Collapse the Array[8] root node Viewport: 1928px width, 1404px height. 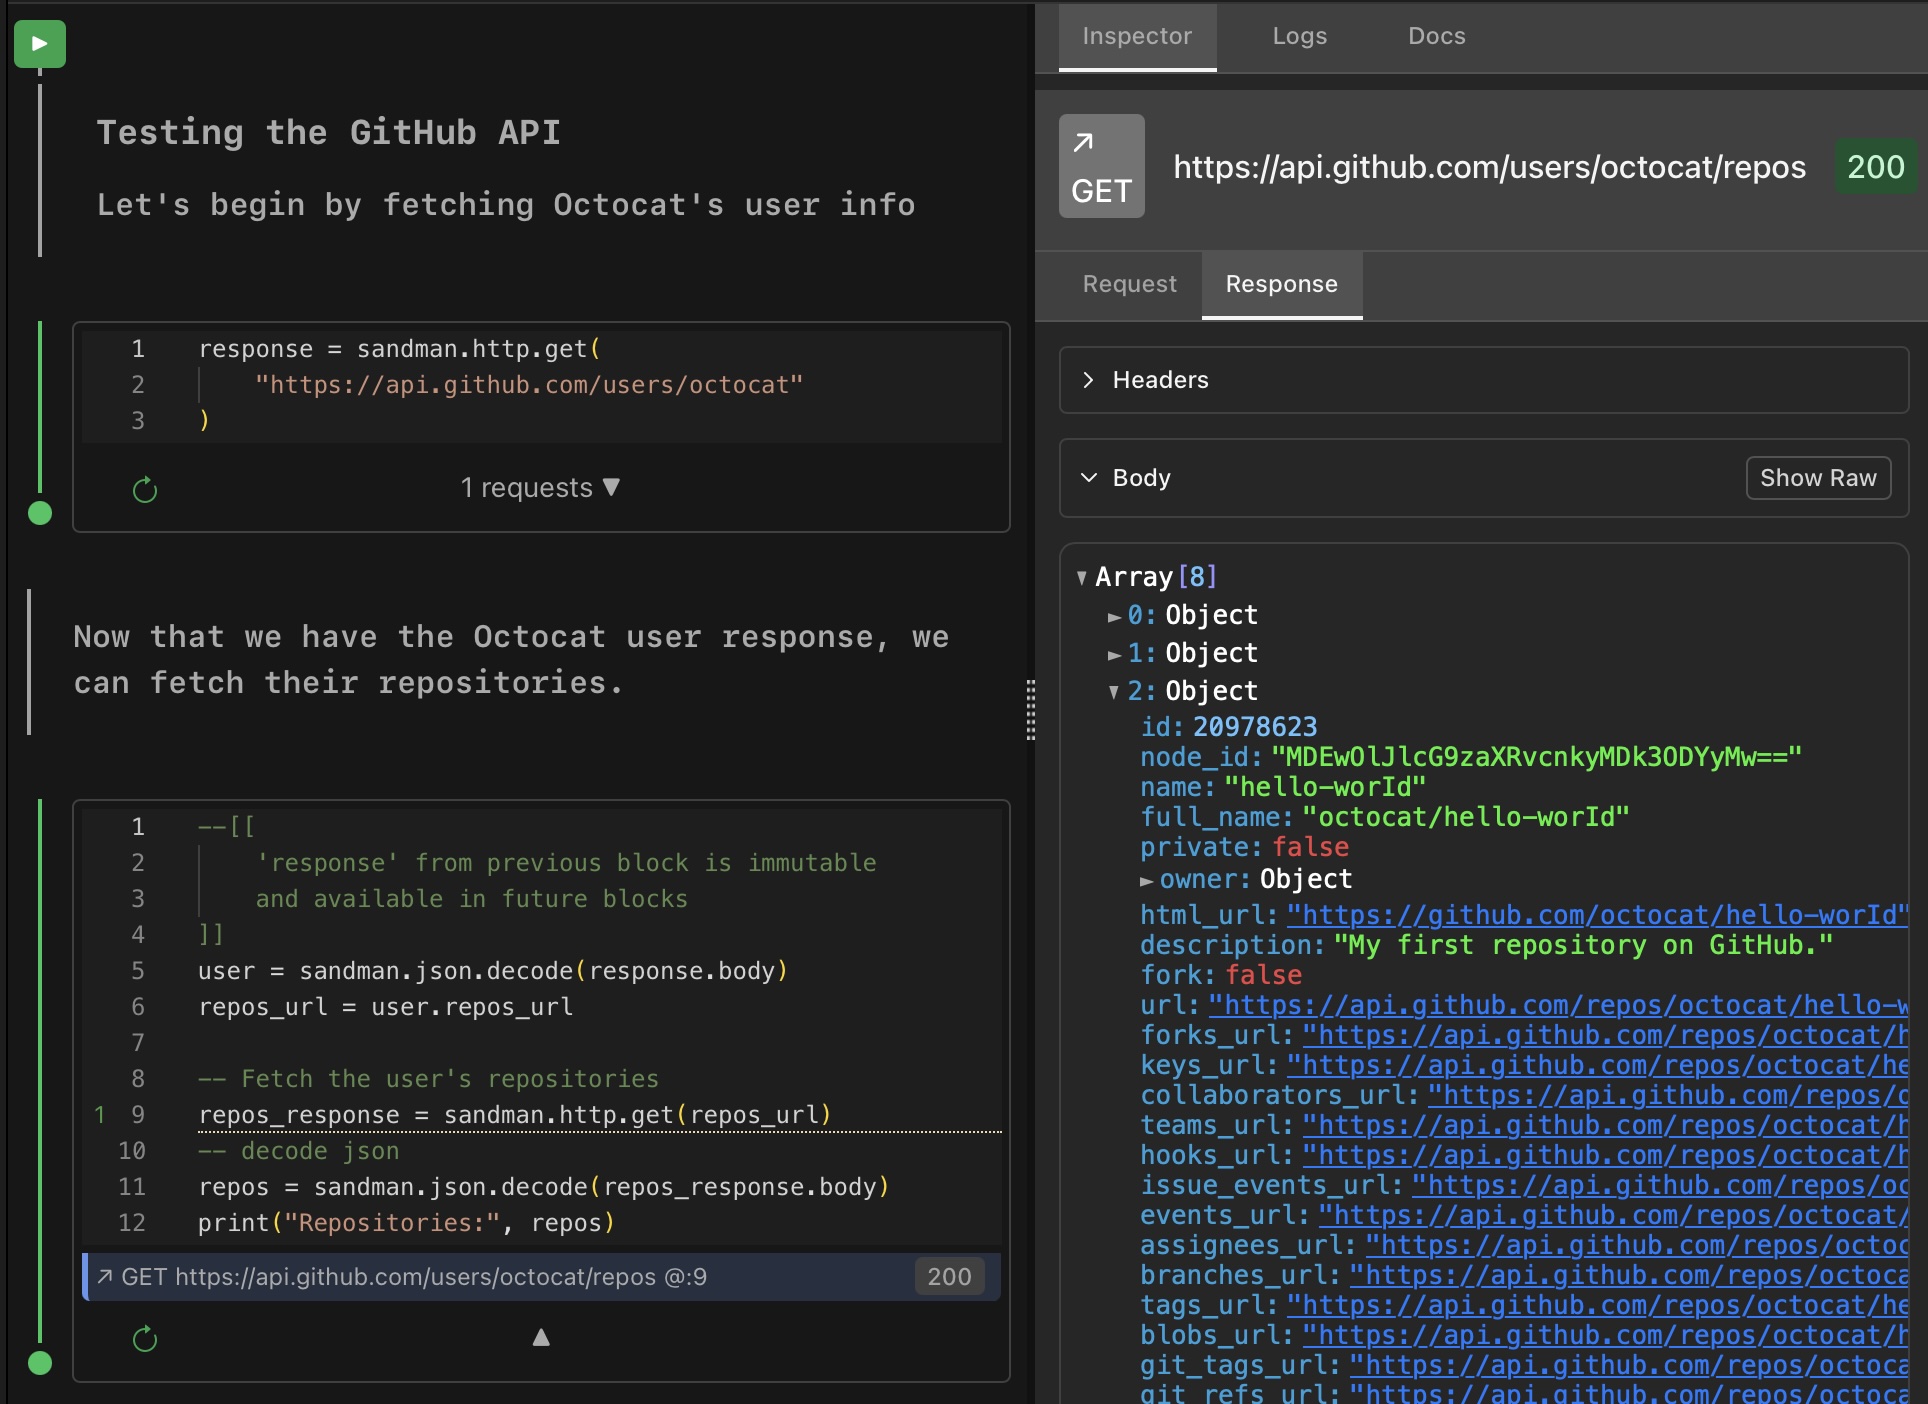pos(1082,578)
